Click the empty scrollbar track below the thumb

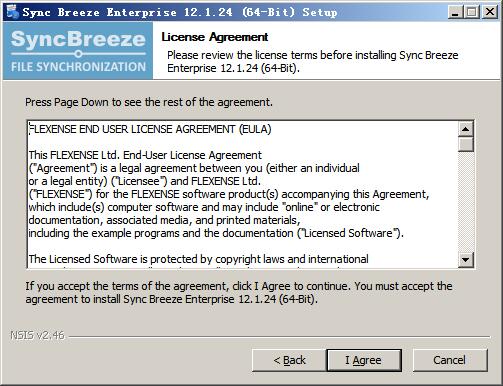(466, 202)
